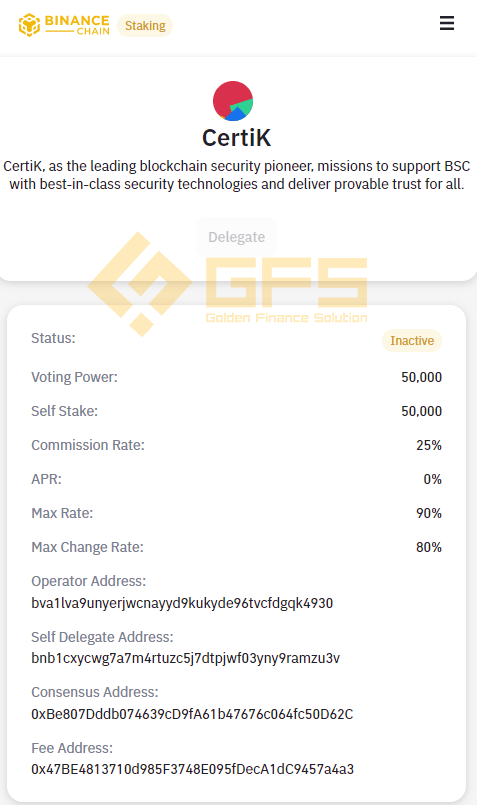The height and width of the screenshot is (805, 477).
Task: Click the Self Stake value 50,000
Action: pyautogui.click(x=422, y=411)
